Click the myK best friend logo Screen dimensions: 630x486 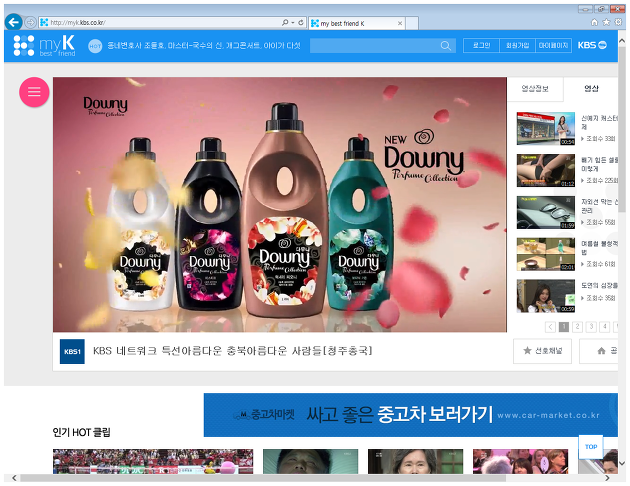click(44, 45)
